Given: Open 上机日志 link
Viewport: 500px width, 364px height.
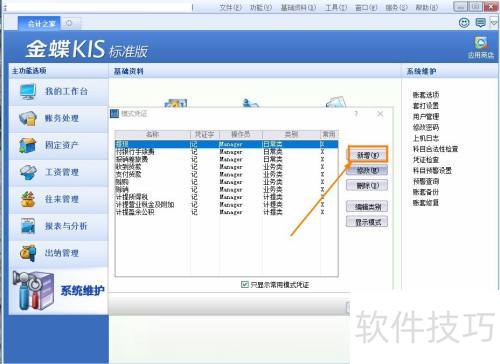Looking at the screenshot, I should pos(426,138).
